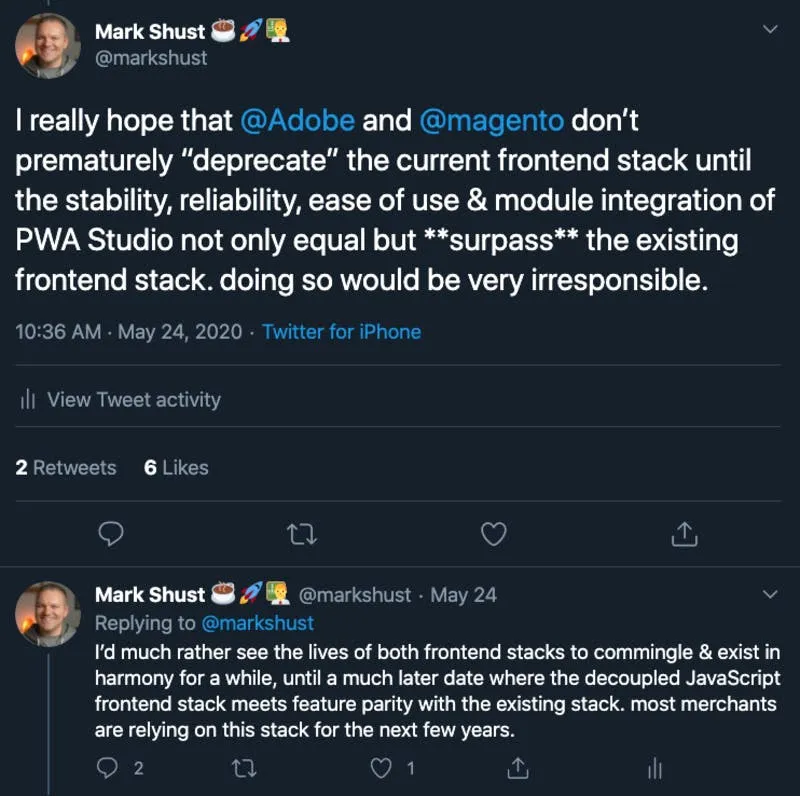Show the 2 Retweets list

[66, 467]
